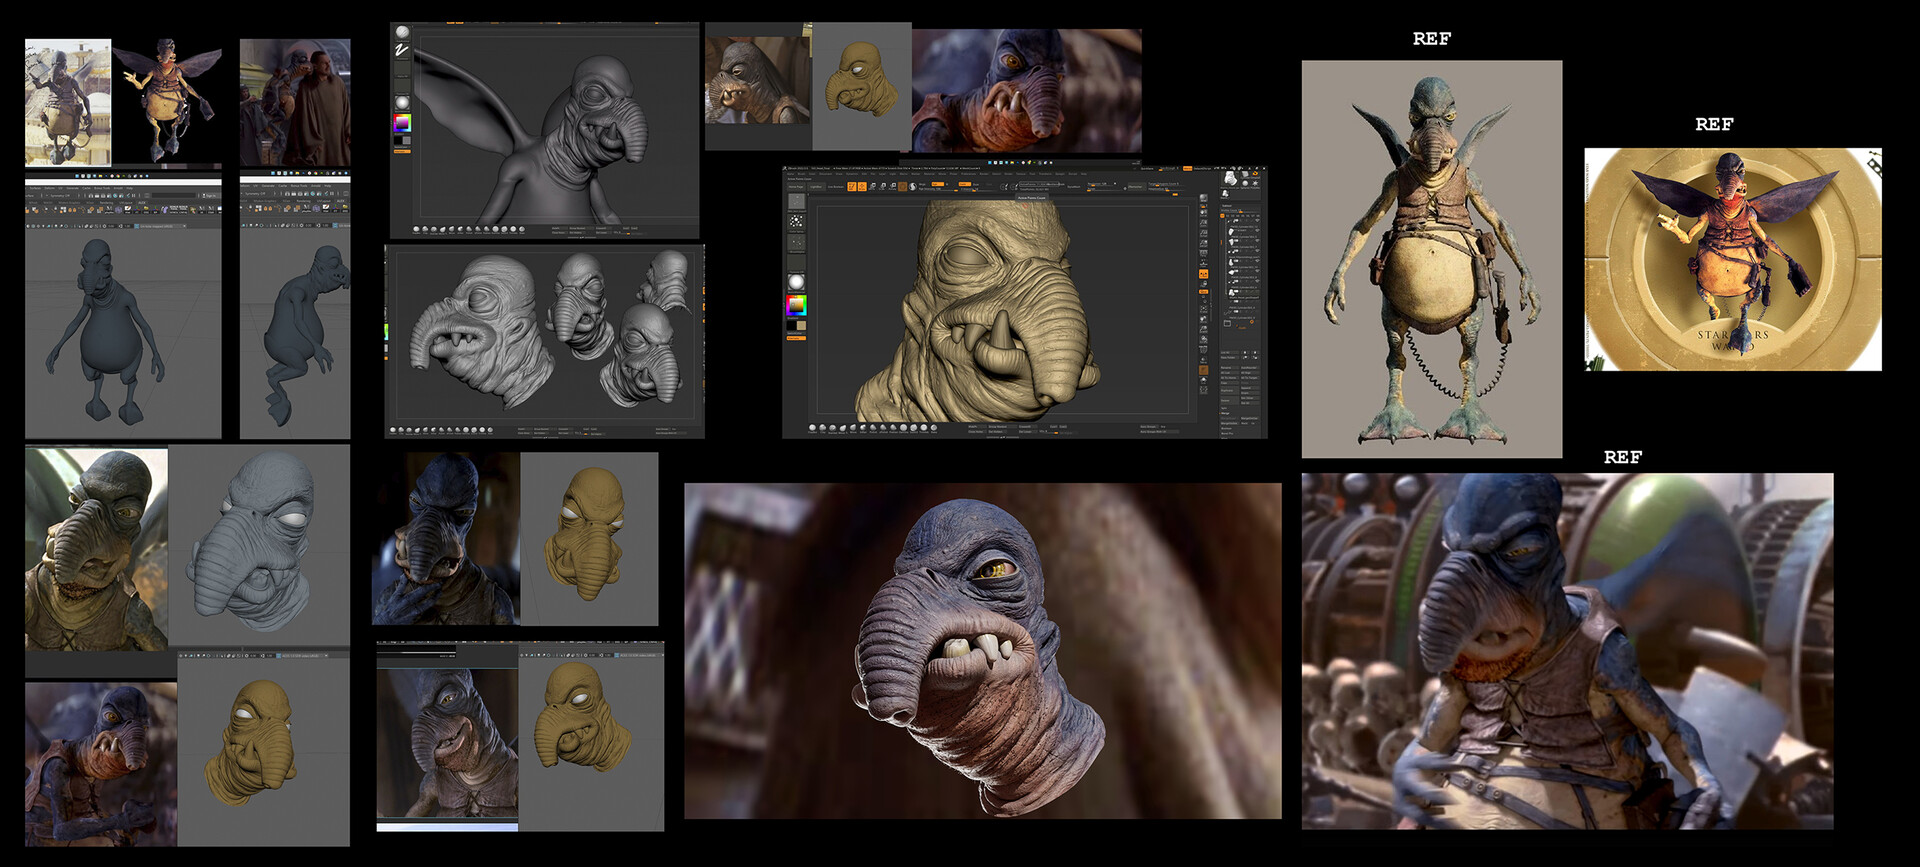Toggle orange Local symmetry icon on ZBrush right shelf
1920x867 pixels.
pos(1204,274)
